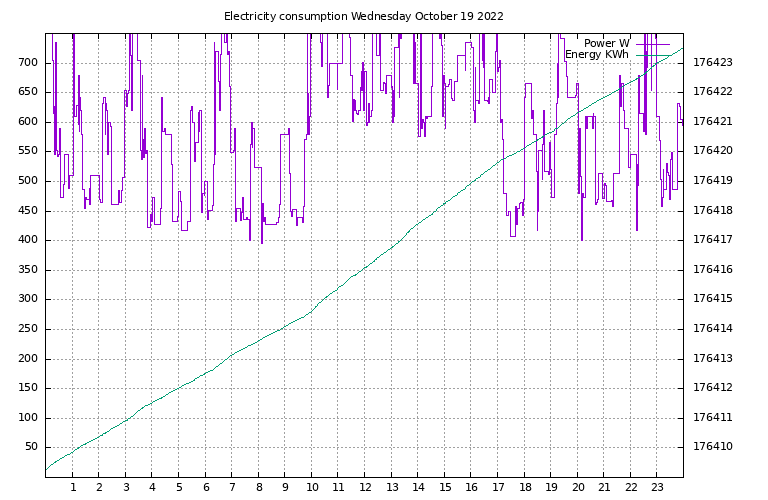Click the green Energy KWh legend line sample
This screenshot has height=500, width=768.
pyautogui.click(x=653, y=55)
